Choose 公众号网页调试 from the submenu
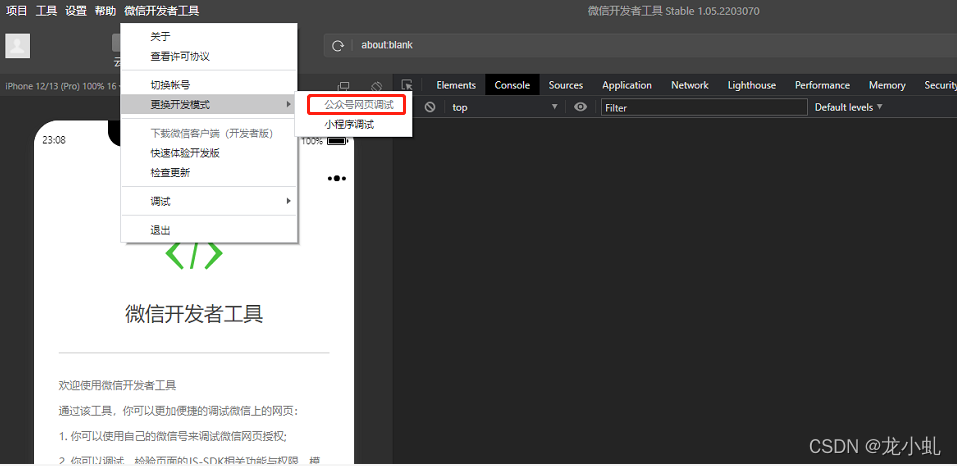 [358, 105]
